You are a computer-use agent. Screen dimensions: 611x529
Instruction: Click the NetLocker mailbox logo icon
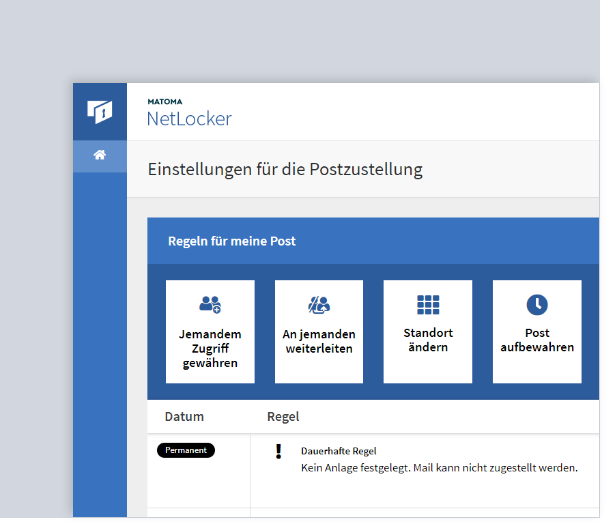click(100, 111)
